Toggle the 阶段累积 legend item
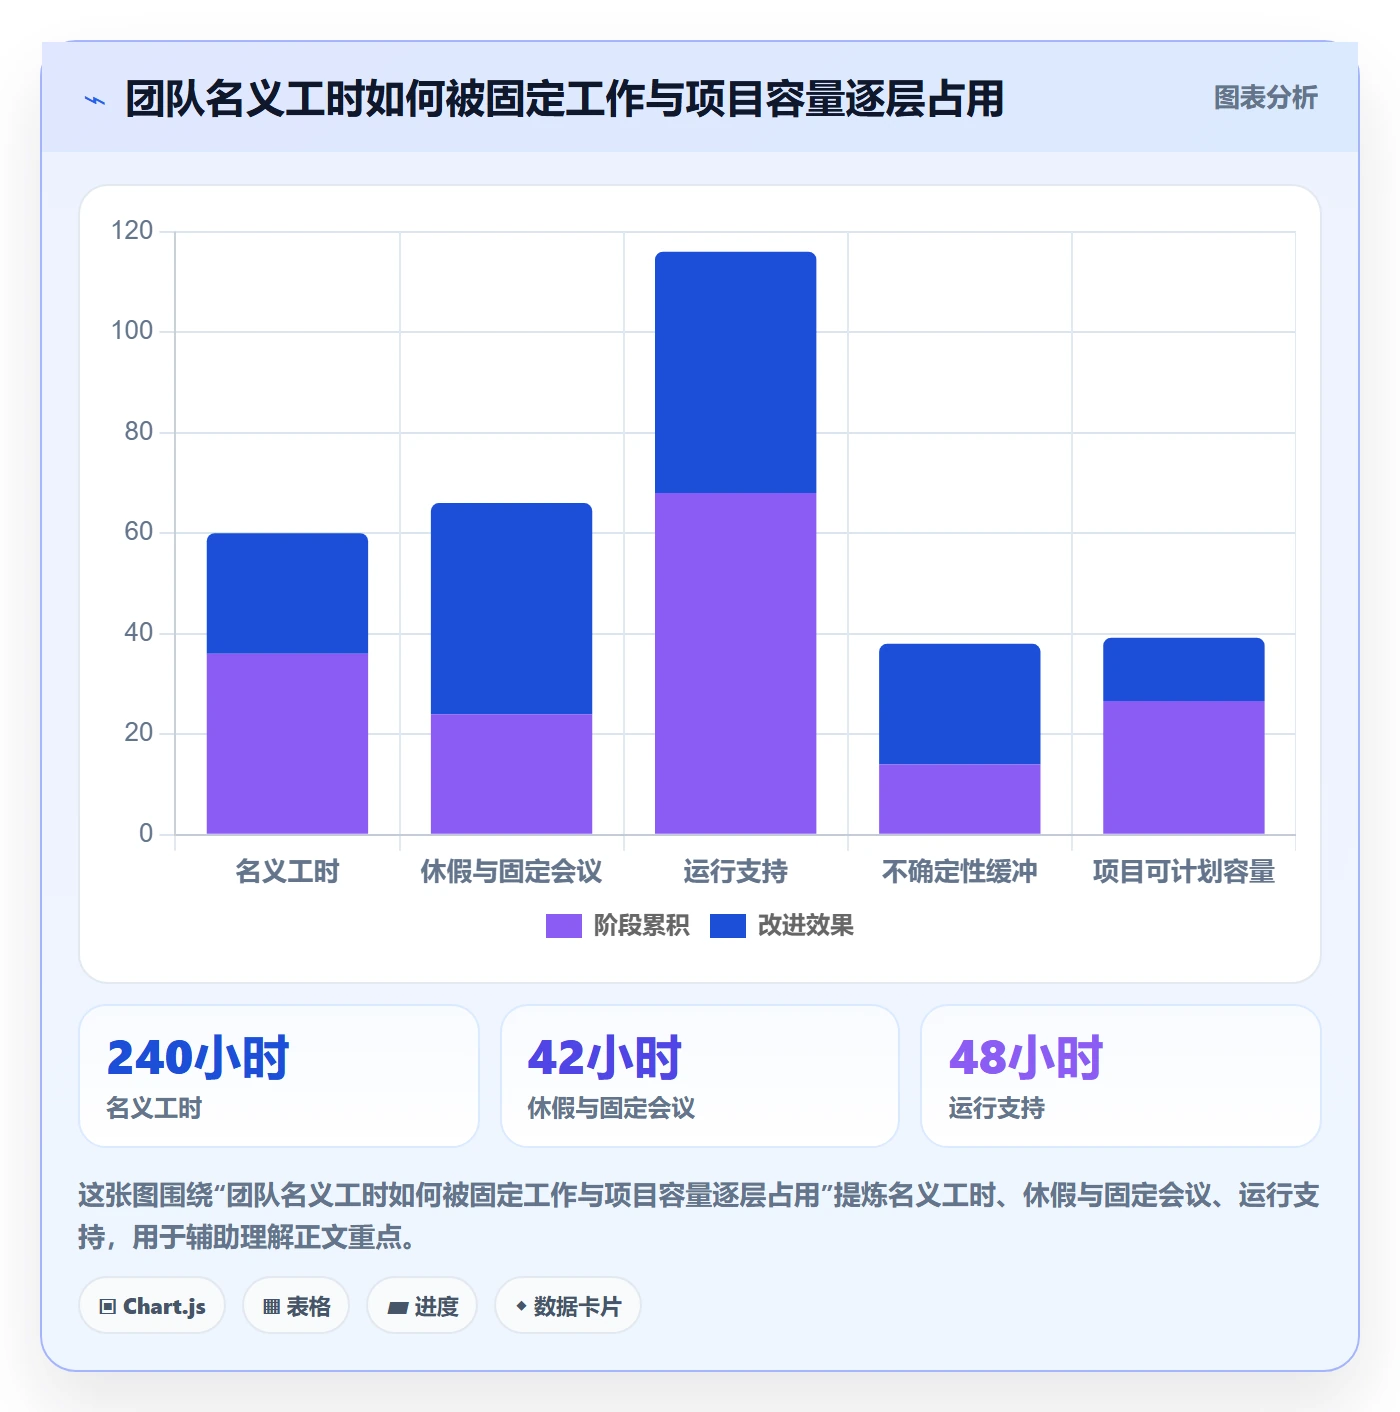Screen dimensions: 1400x1412 click(617, 926)
